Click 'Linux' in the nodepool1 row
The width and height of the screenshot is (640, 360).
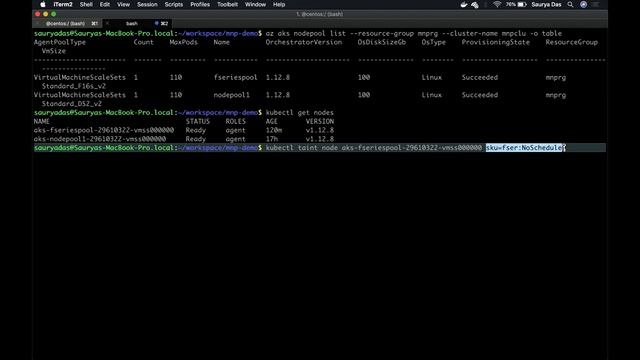pyautogui.click(x=431, y=95)
